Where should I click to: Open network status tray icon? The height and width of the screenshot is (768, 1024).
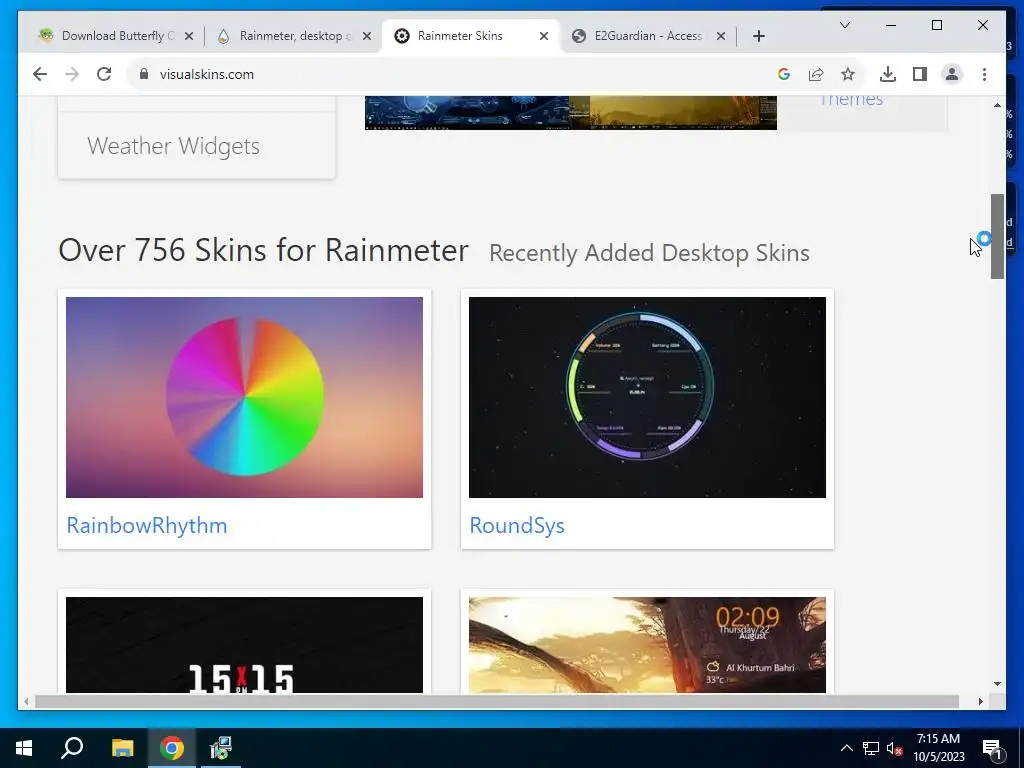point(871,748)
